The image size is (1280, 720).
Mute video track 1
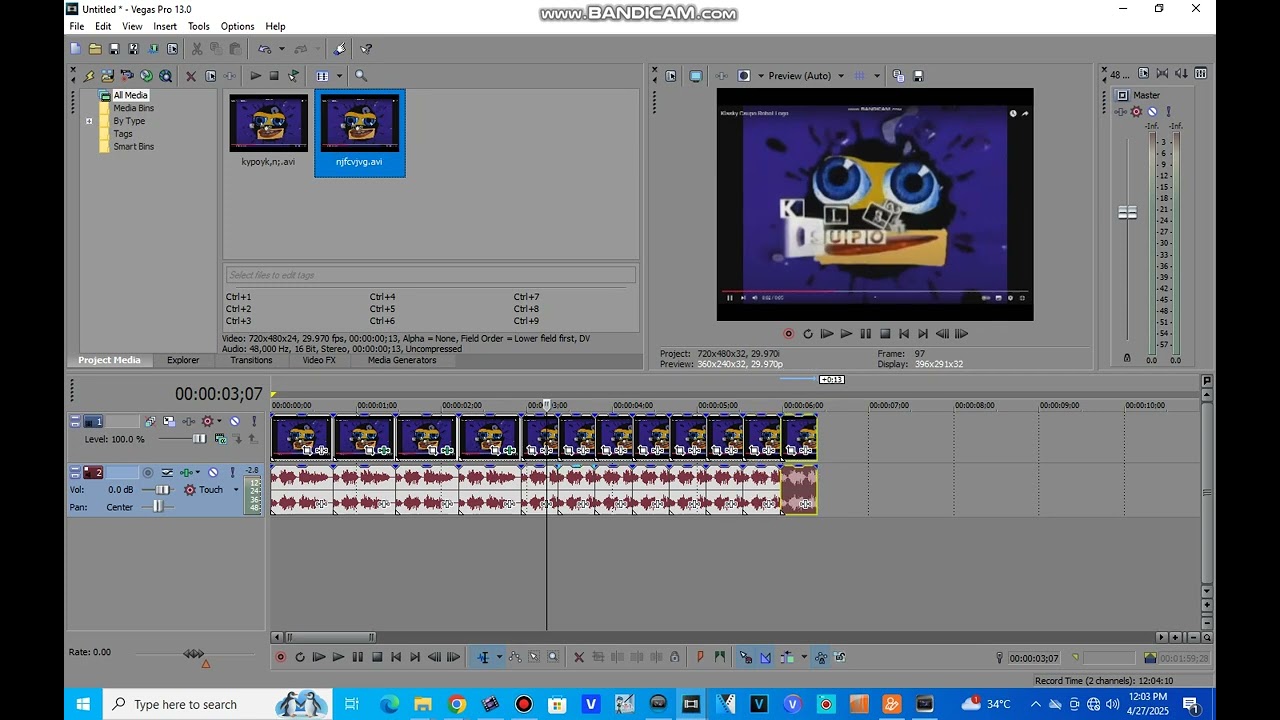(x=235, y=421)
